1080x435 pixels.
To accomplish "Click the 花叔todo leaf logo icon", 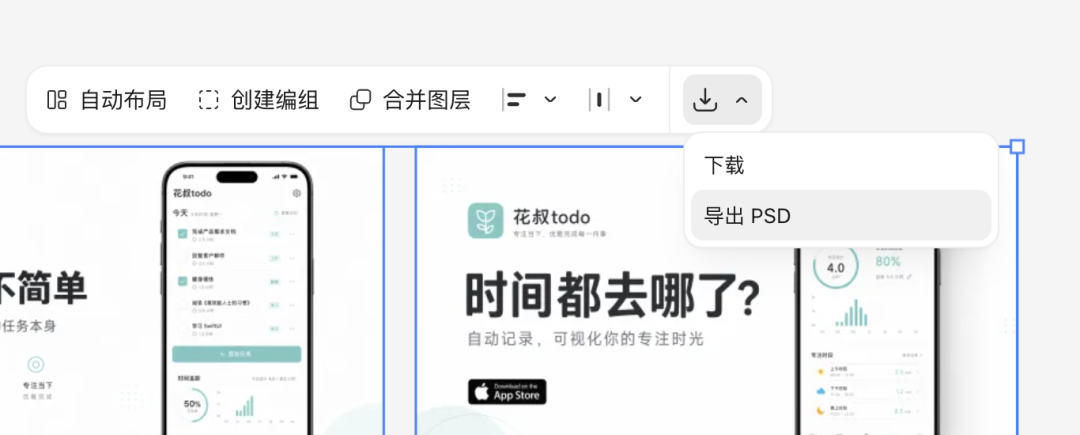I will (486, 220).
